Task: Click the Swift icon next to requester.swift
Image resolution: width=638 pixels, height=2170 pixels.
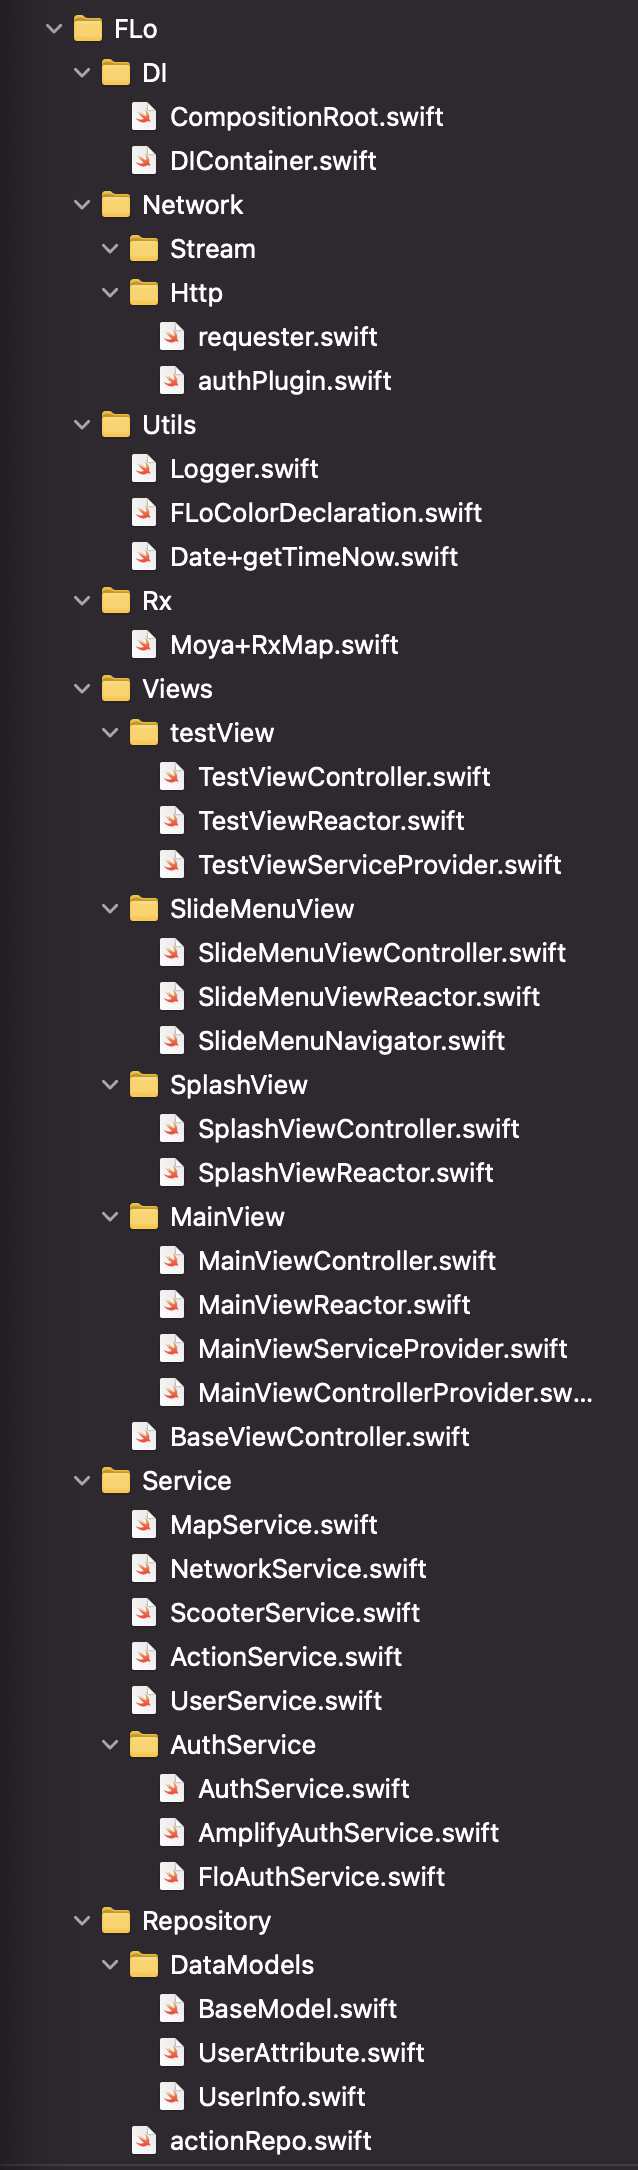Action: click(x=172, y=337)
